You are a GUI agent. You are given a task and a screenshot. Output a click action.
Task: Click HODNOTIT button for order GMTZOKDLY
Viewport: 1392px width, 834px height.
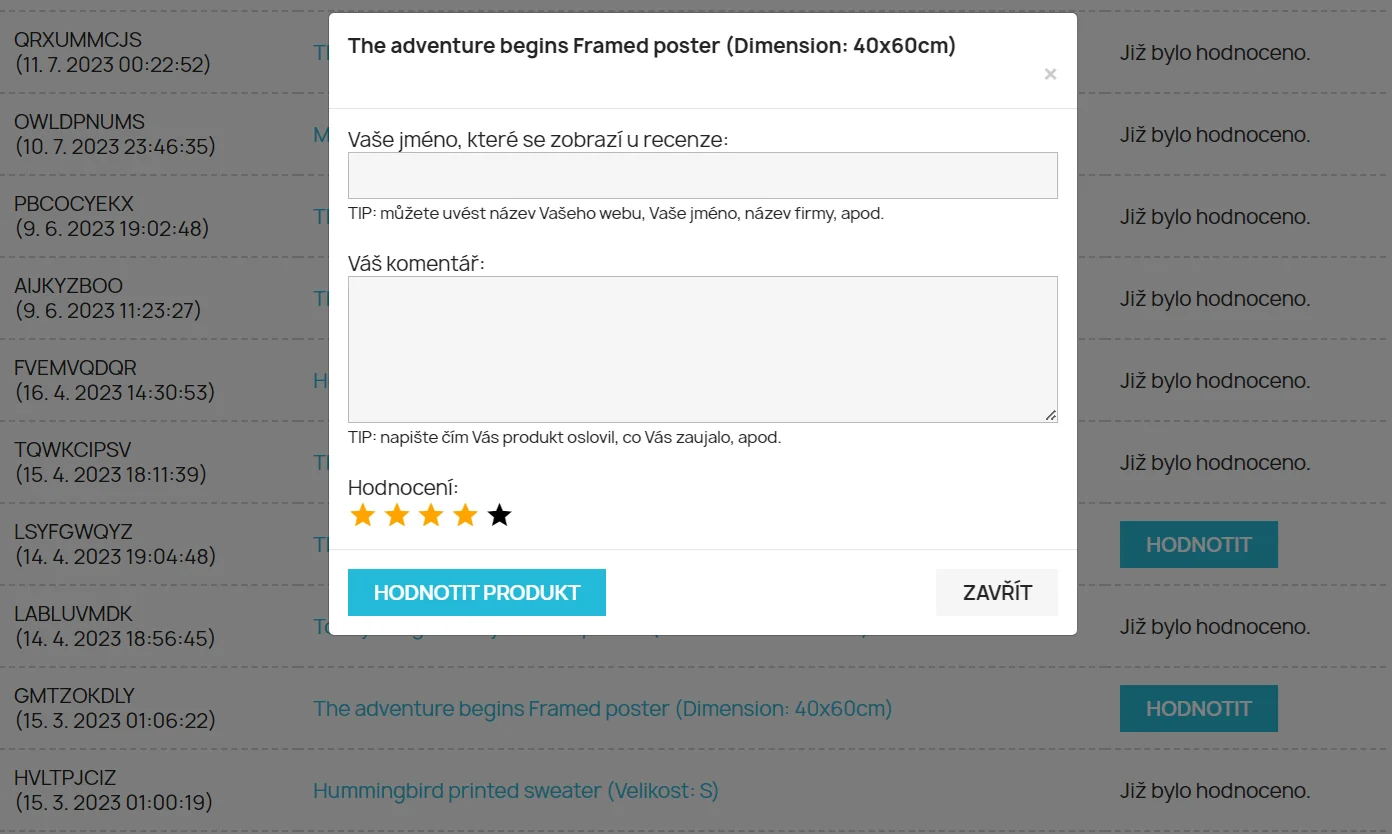(x=1198, y=709)
